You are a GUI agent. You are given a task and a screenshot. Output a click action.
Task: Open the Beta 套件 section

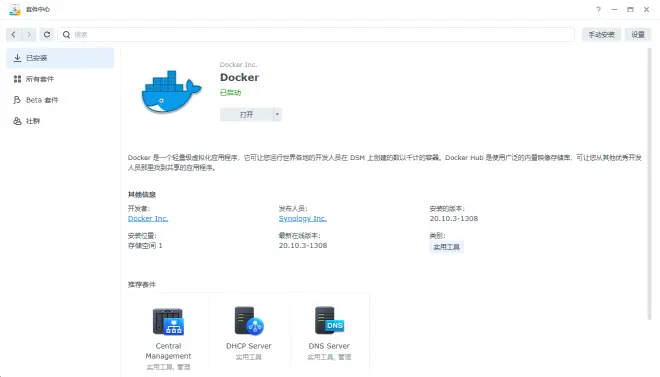tap(60, 100)
